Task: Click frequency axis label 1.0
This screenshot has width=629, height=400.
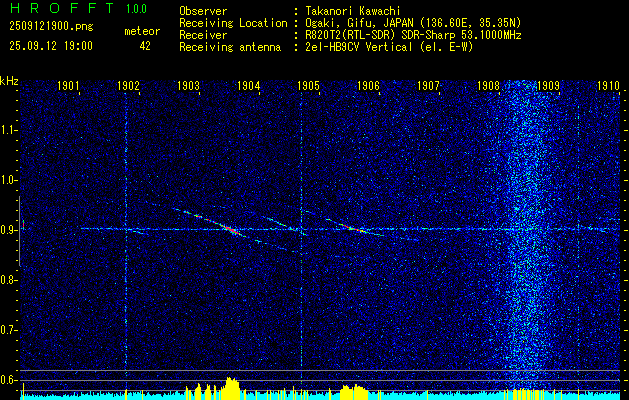Action: (9, 180)
